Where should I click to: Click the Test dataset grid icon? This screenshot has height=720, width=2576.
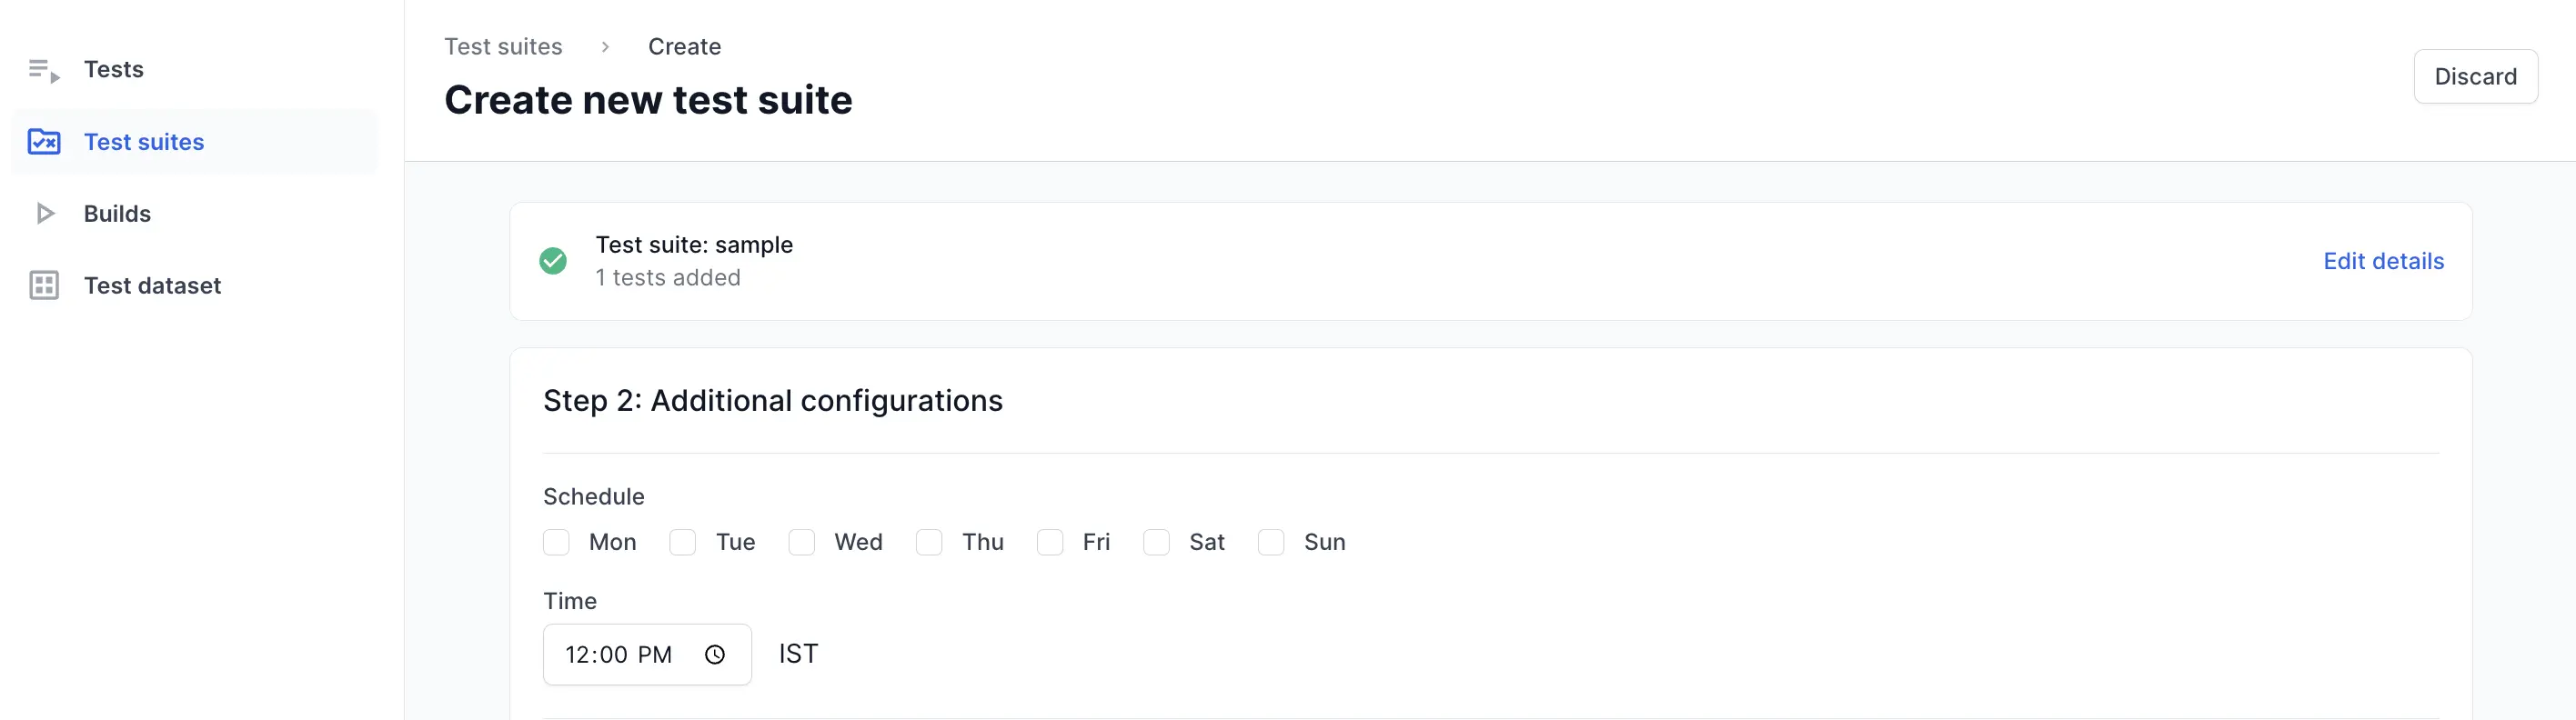44,286
